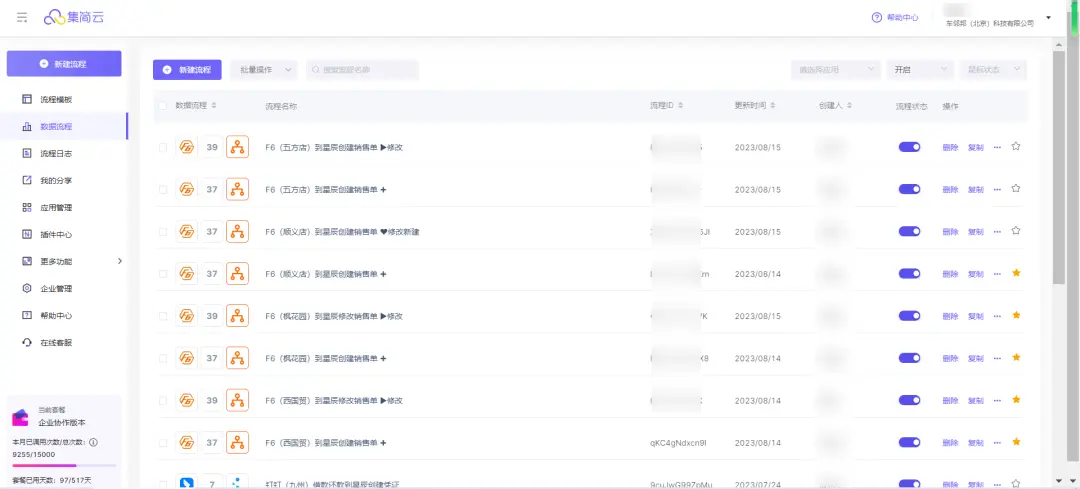Screen dimensions: 1080x489
Task: Click the 在线客服 headset icon
Action: coord(27,342)
